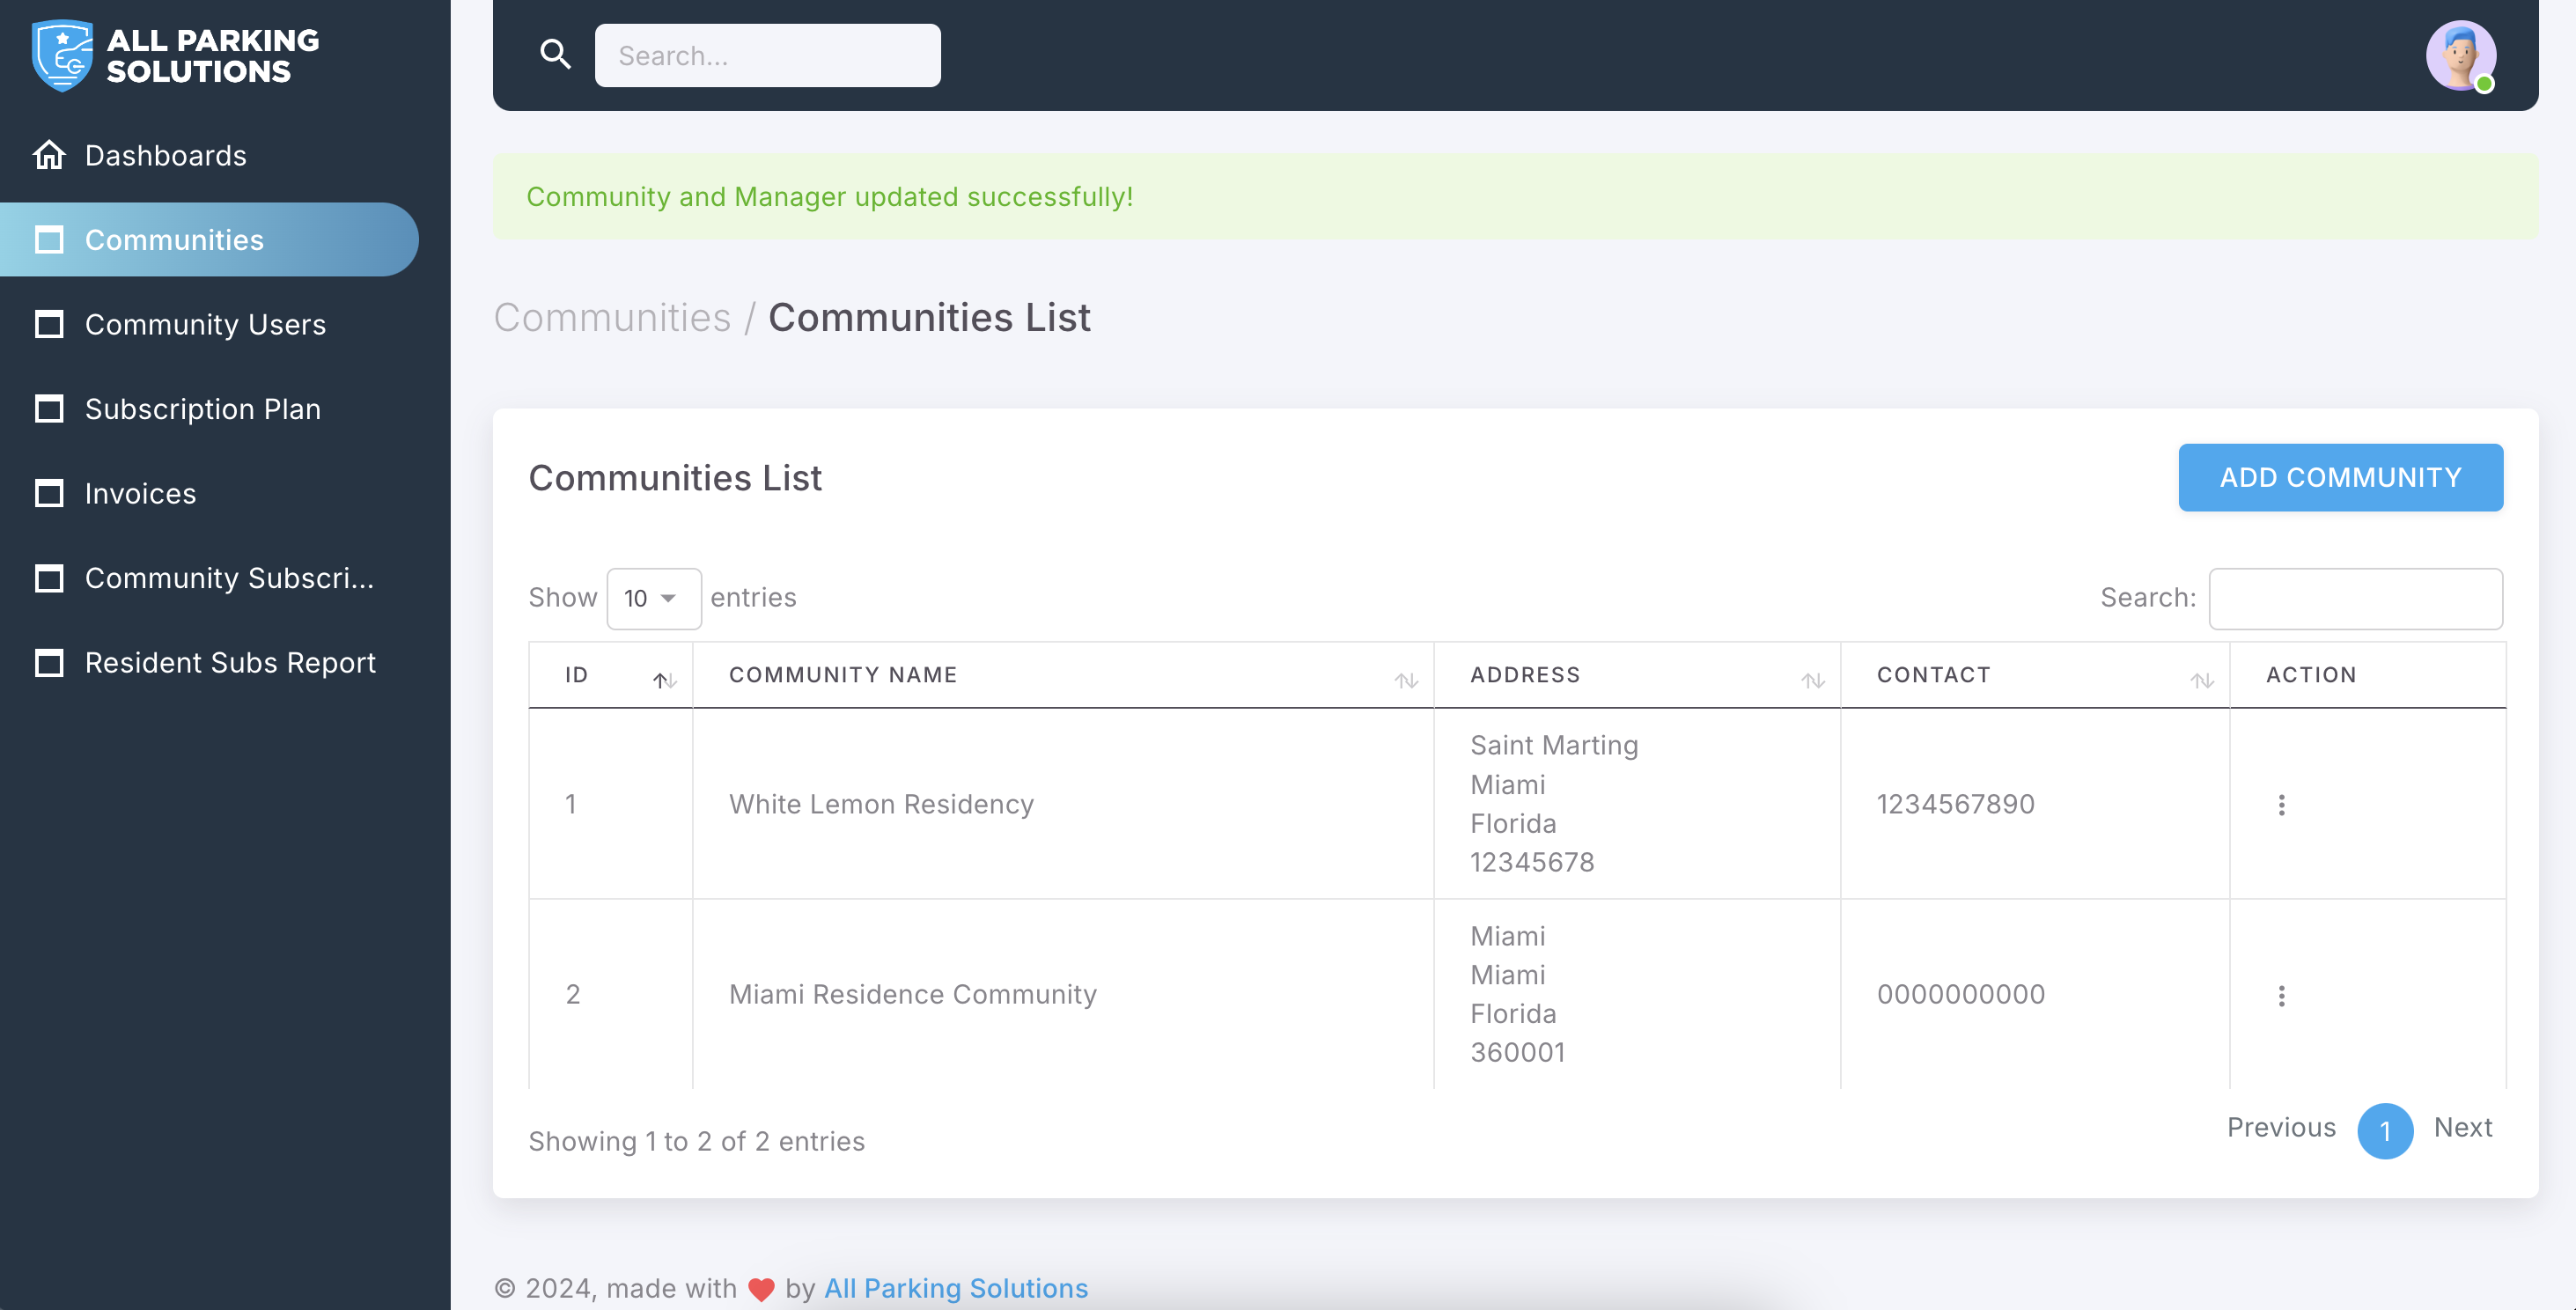Sort by Address column arrows
This screenshot has height=1310, width=2576.
point(1812,680)
